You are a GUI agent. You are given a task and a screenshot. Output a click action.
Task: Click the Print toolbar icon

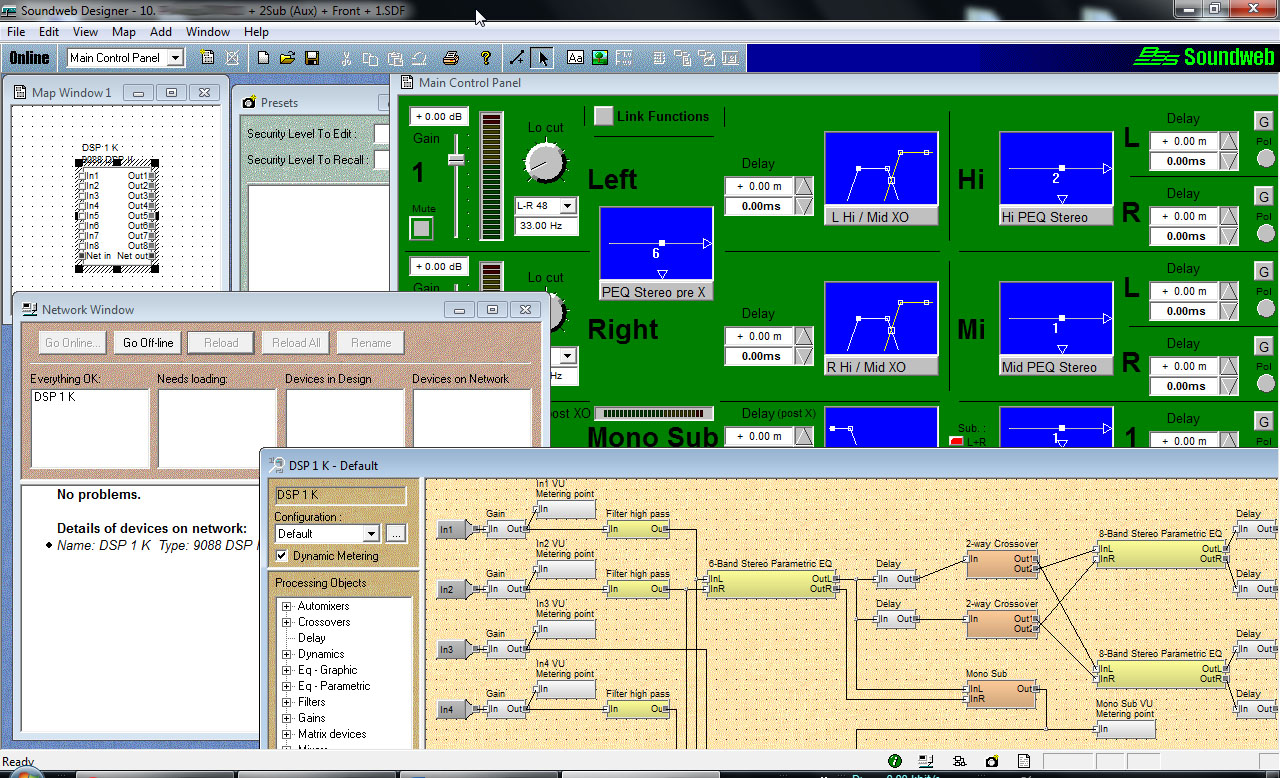[x=451, y=58]
